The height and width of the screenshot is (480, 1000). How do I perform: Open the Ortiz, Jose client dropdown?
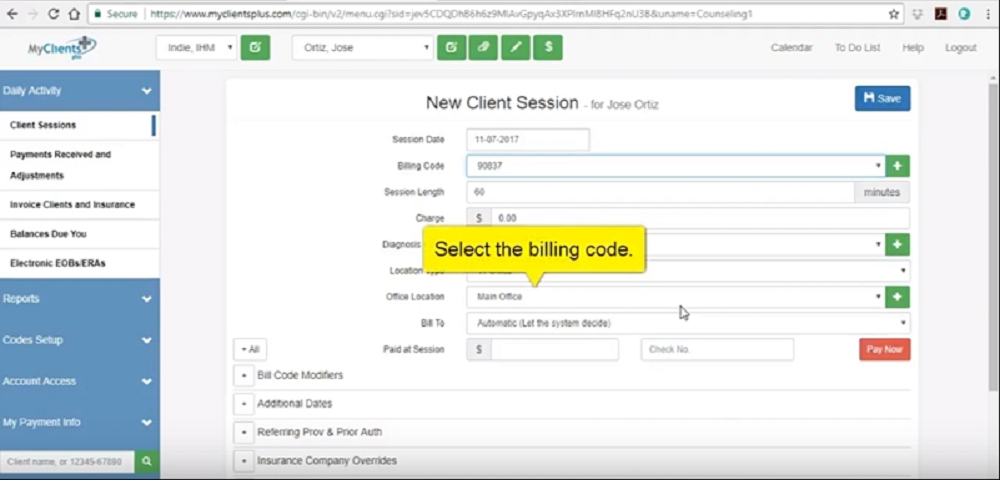click(362, 47)
